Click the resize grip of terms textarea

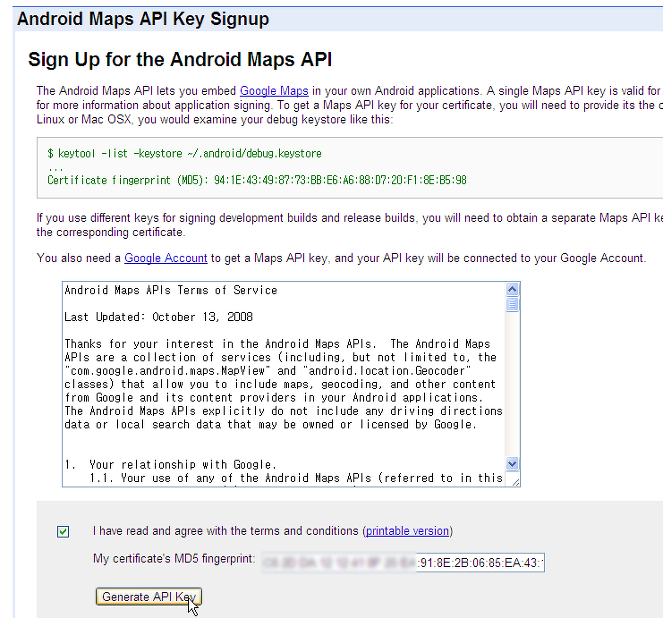515,482
